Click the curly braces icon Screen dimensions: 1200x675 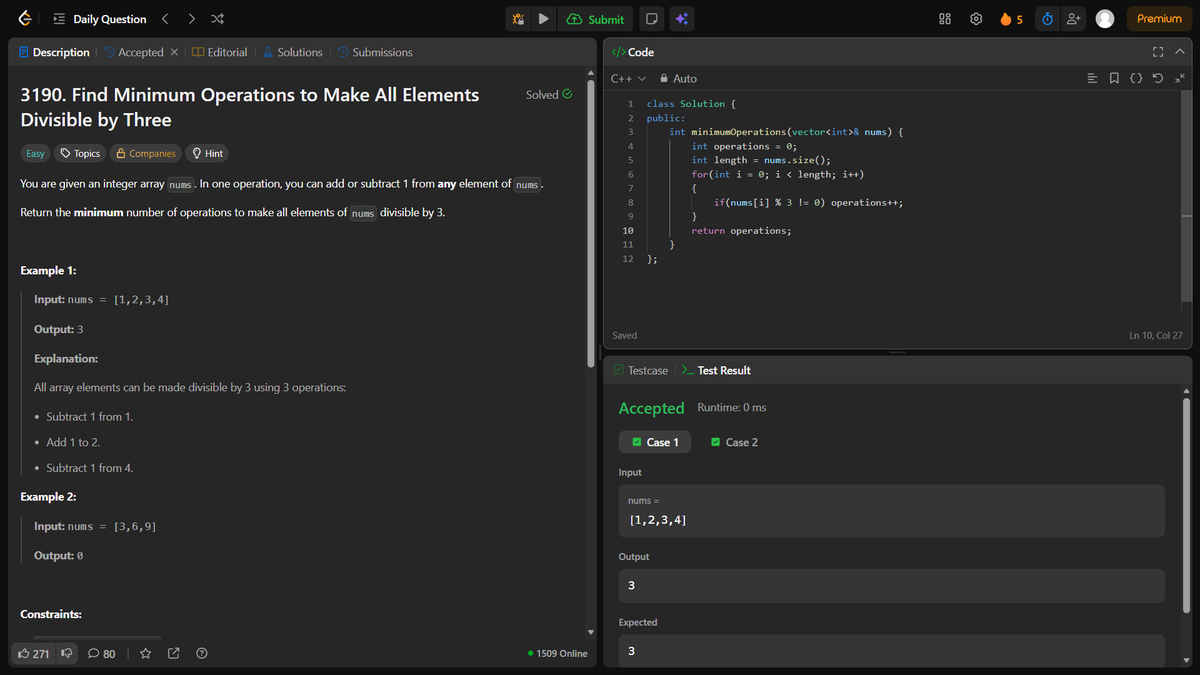1136,78
